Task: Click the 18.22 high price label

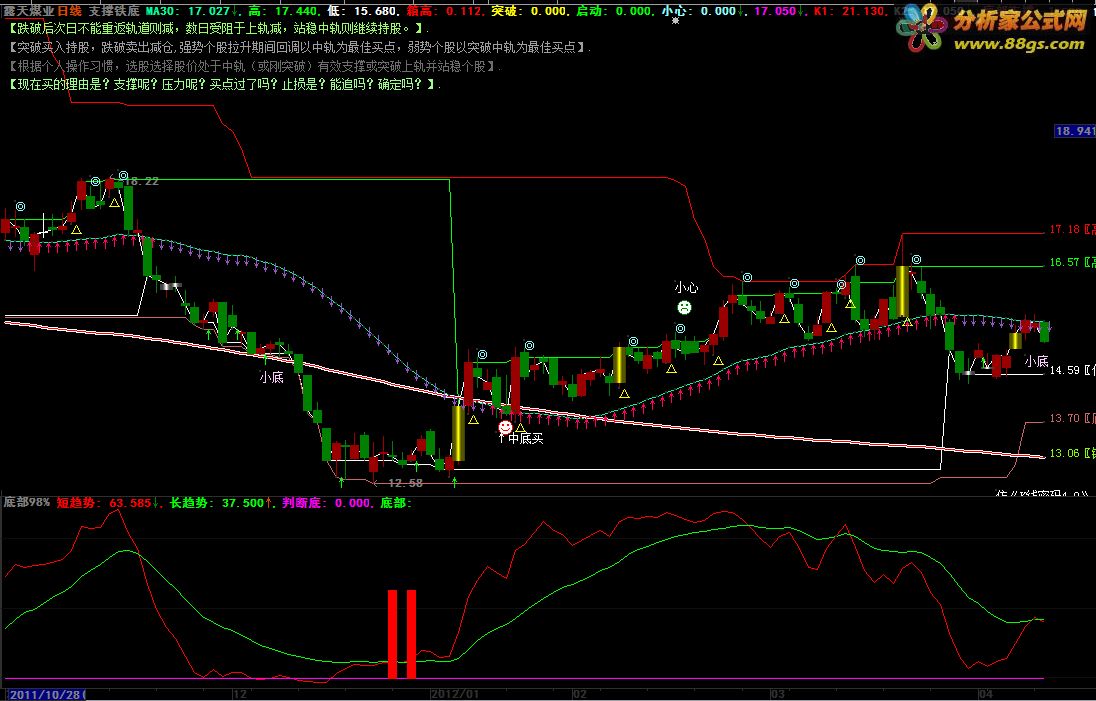Action: pyautogui.click(x=141, y=181)
